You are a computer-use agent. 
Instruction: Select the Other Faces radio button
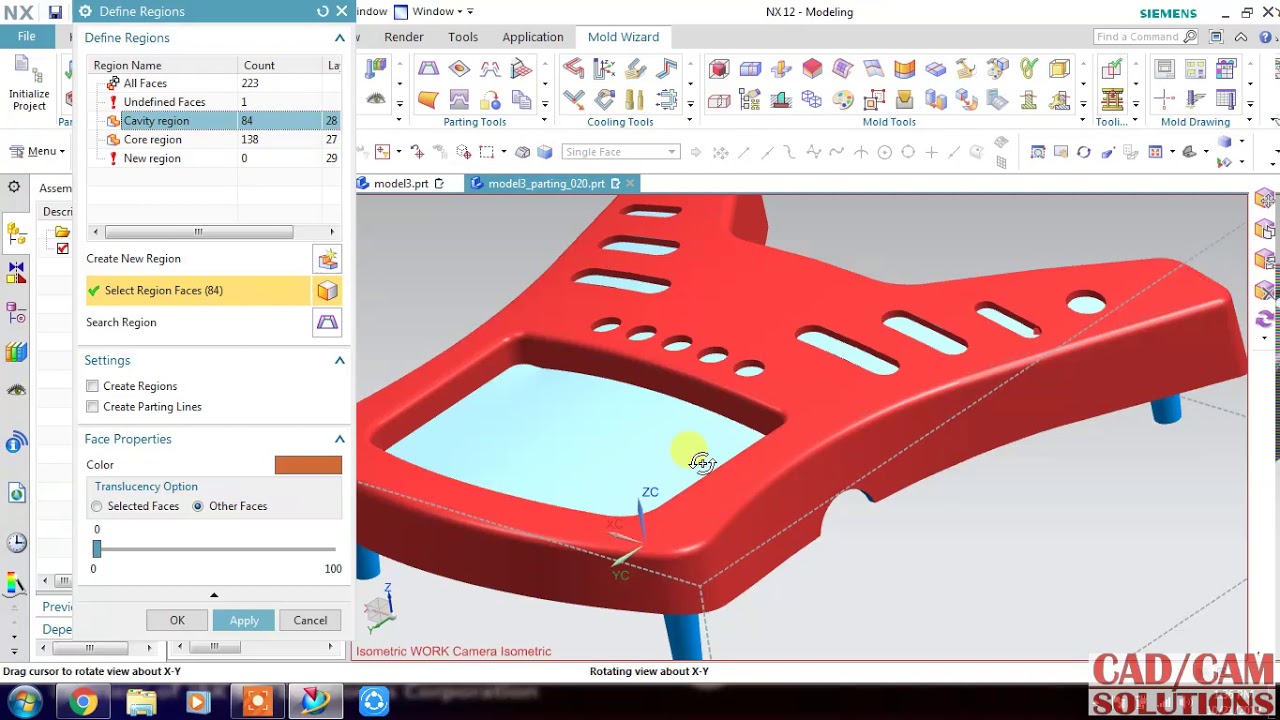tap(198, 507)
